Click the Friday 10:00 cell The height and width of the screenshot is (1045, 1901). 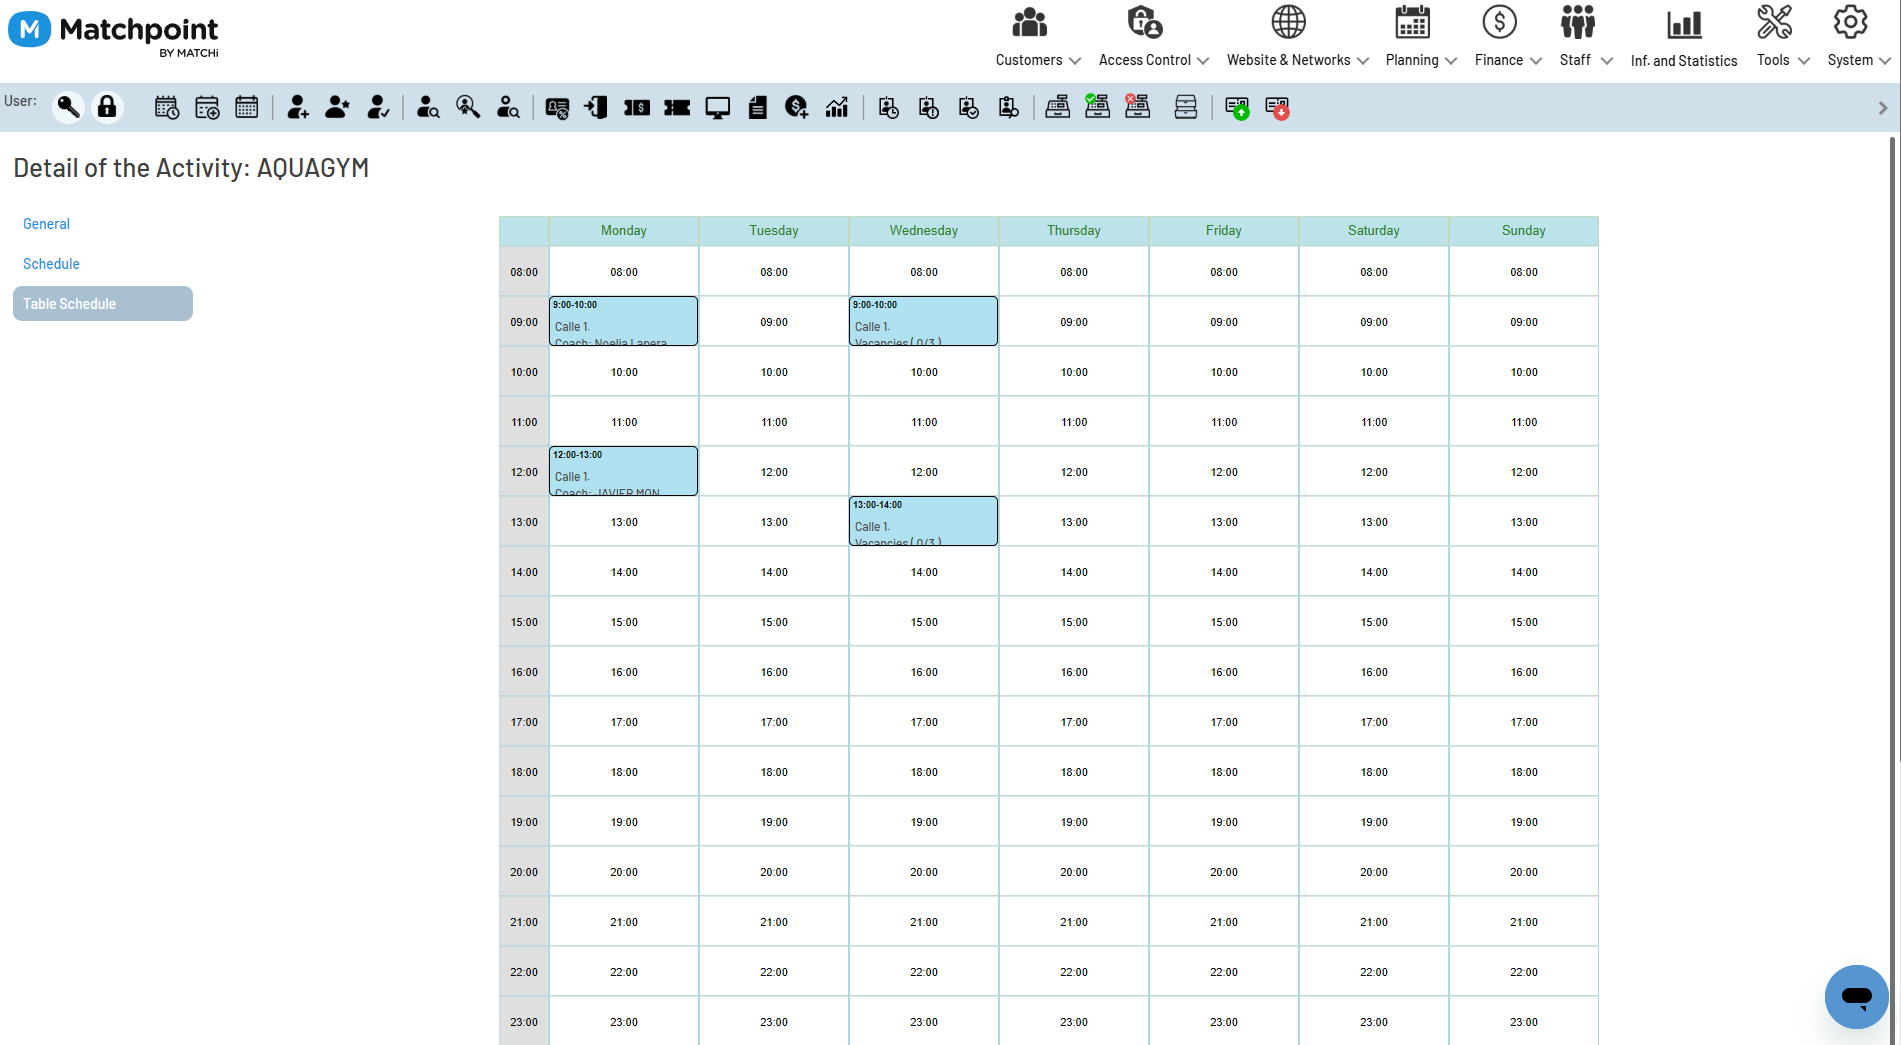[1224, 372]
